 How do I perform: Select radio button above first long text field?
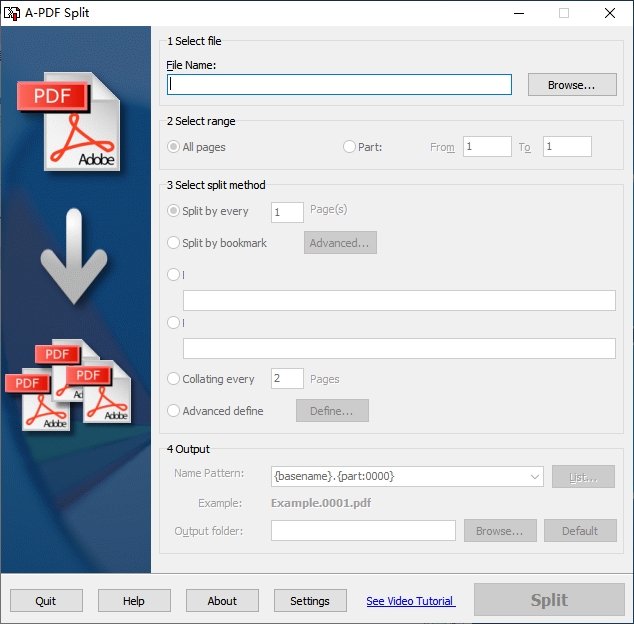tap(173, 275)
